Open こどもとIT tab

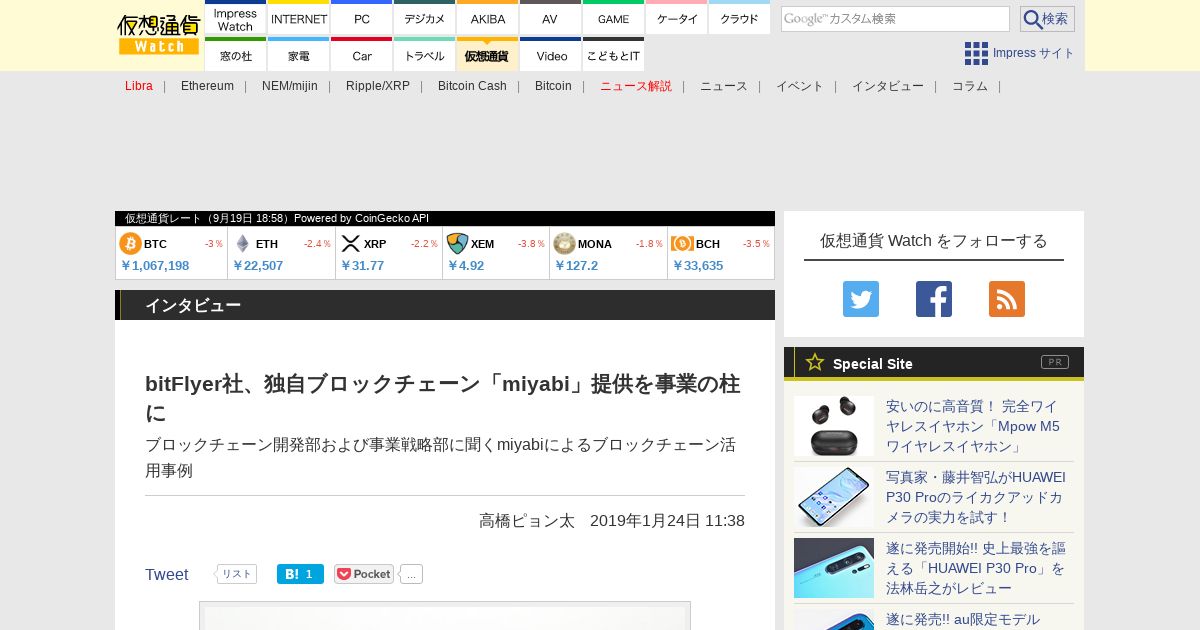click(x=613, y=56)
